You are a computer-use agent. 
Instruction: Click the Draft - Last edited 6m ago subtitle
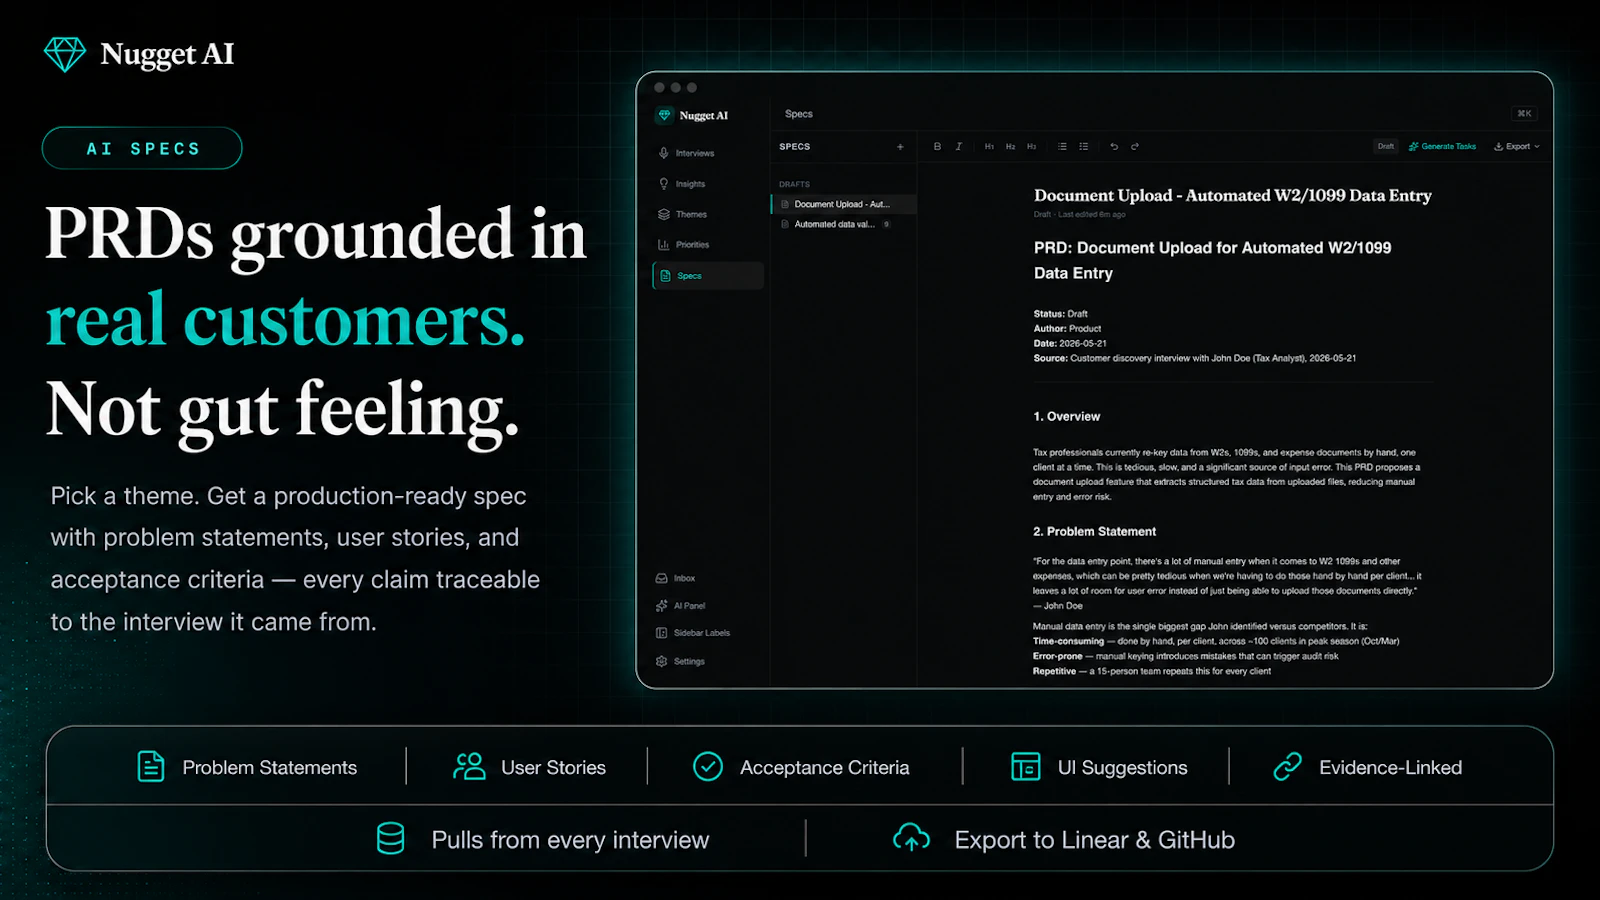[x=1079, y=214]
